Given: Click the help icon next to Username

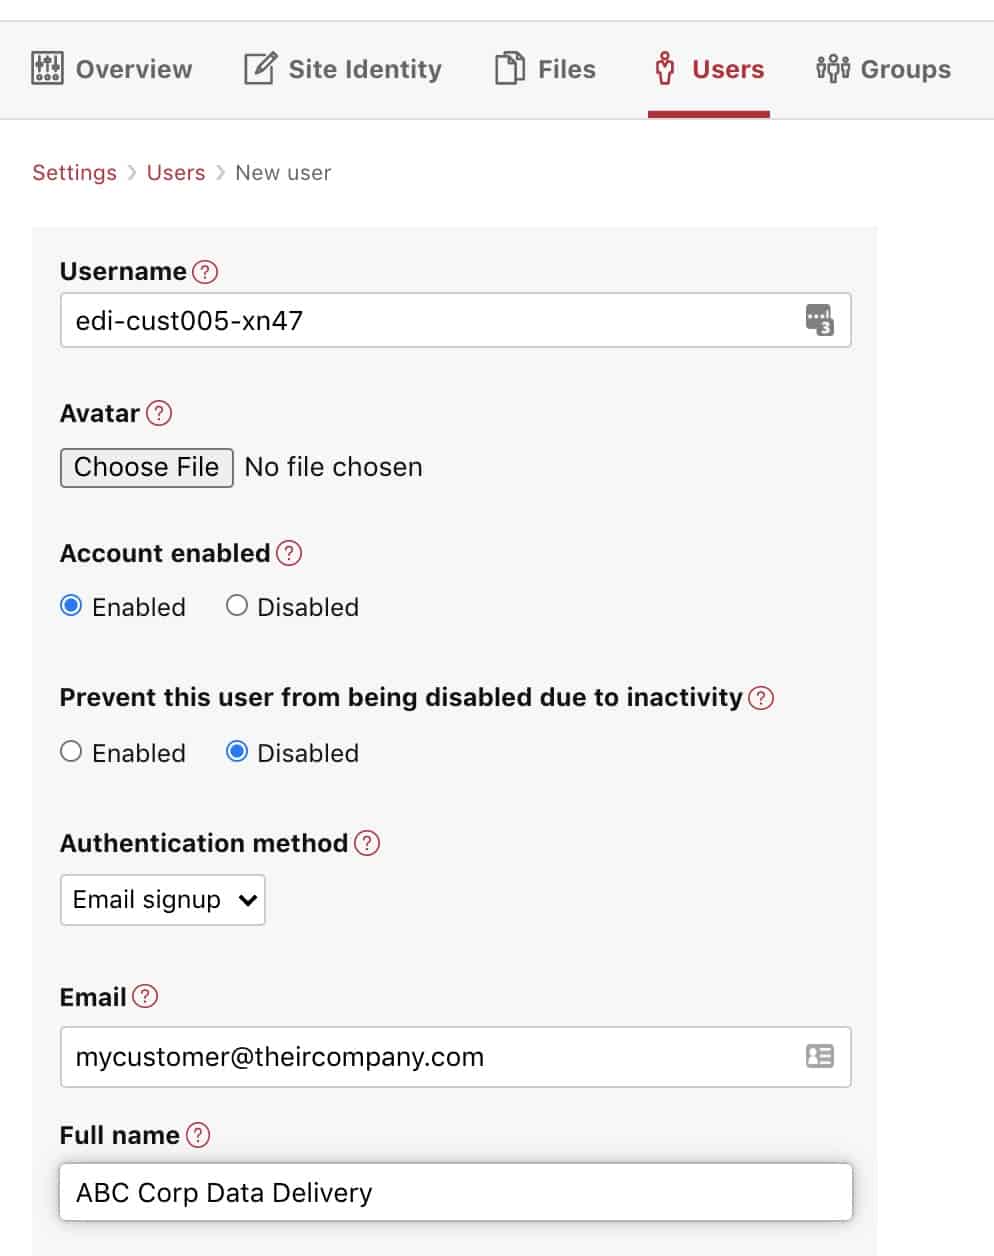Looking at the screenshot, I should [205, 272].
